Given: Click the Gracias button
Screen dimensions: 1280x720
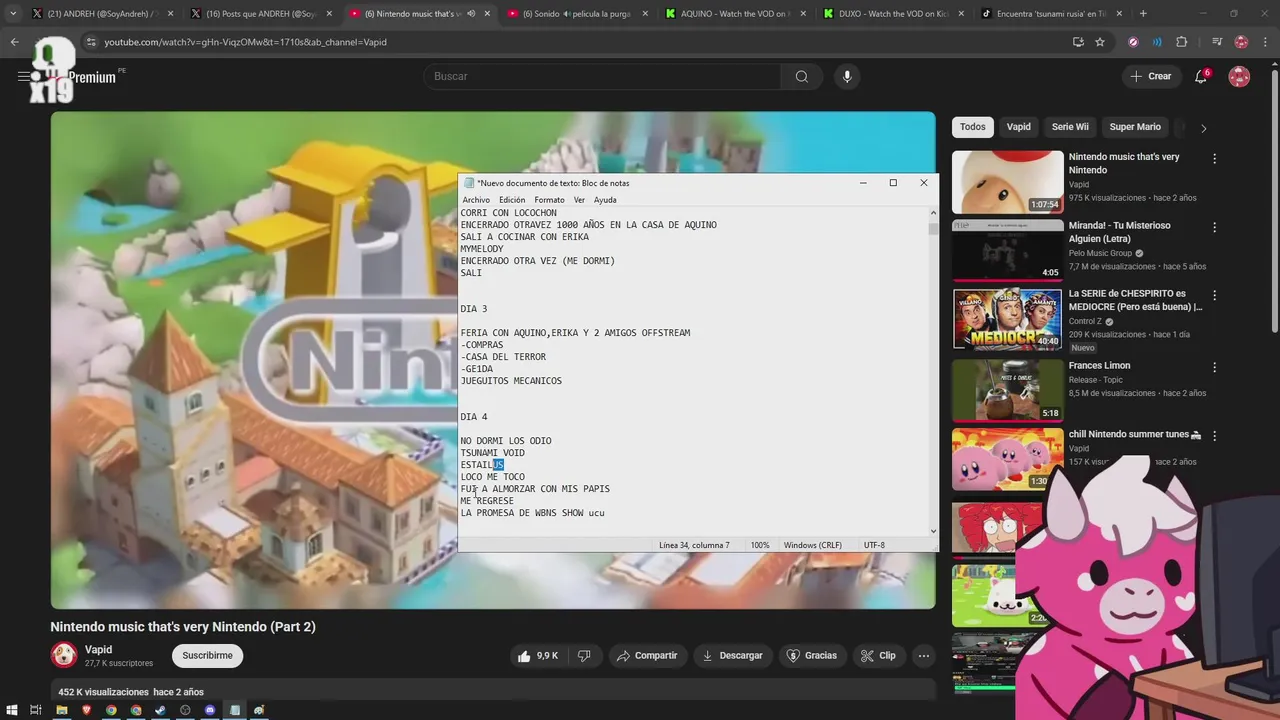Looking at the screenshot, I should [812, 656].
